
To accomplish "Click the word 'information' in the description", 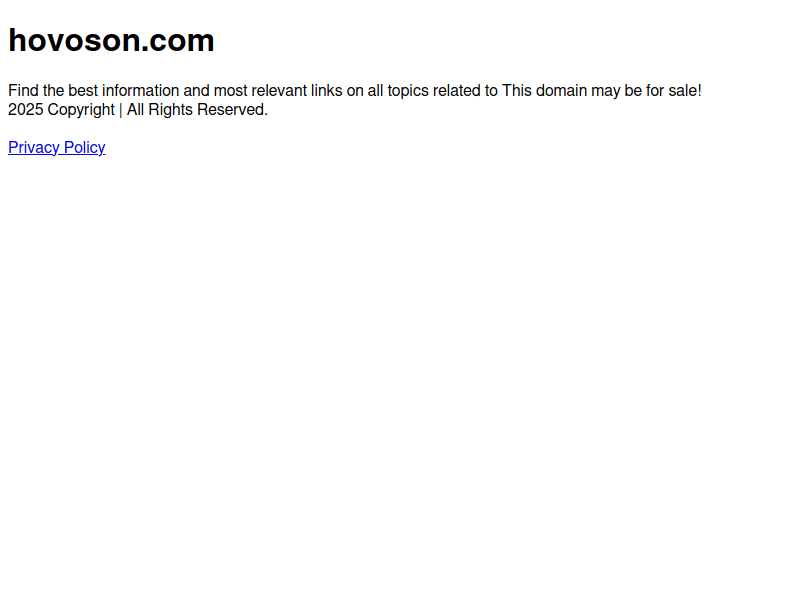I will (x=140, y=91).
